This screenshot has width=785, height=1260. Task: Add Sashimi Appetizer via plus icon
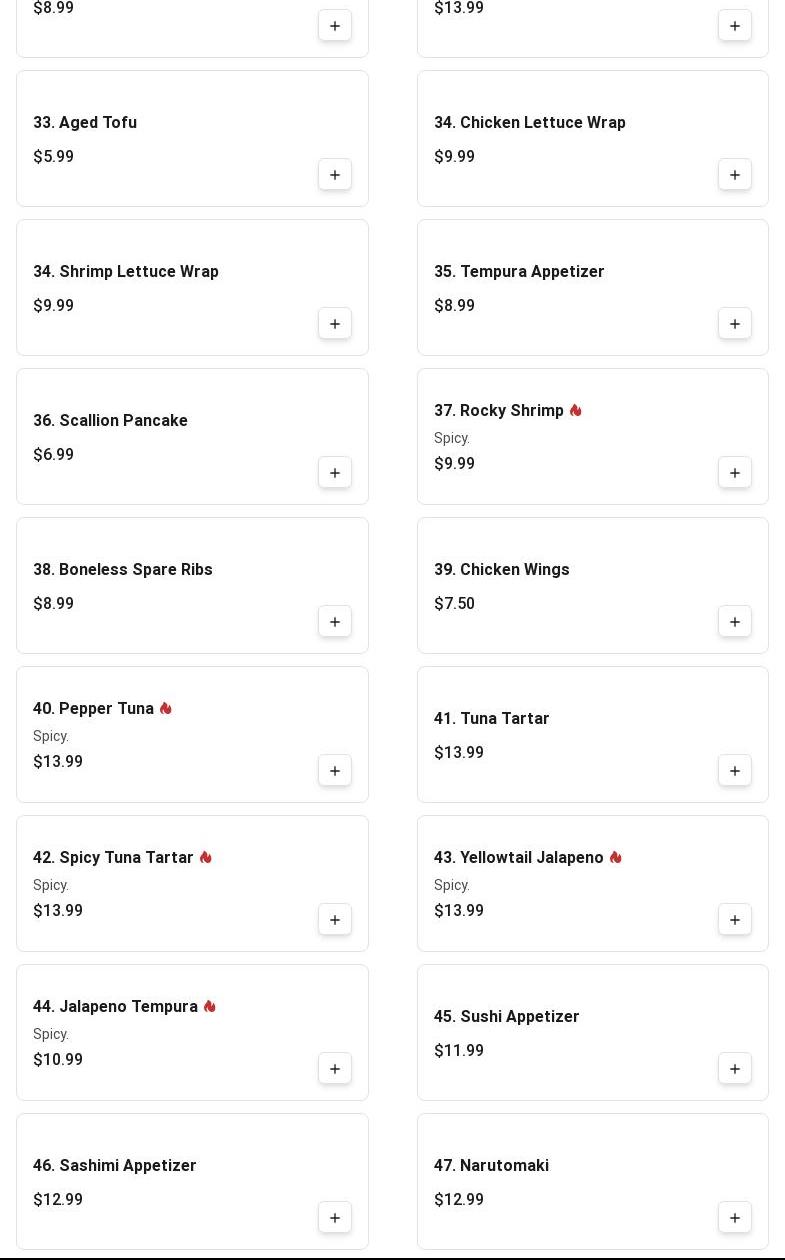(x=335, y=1218)
